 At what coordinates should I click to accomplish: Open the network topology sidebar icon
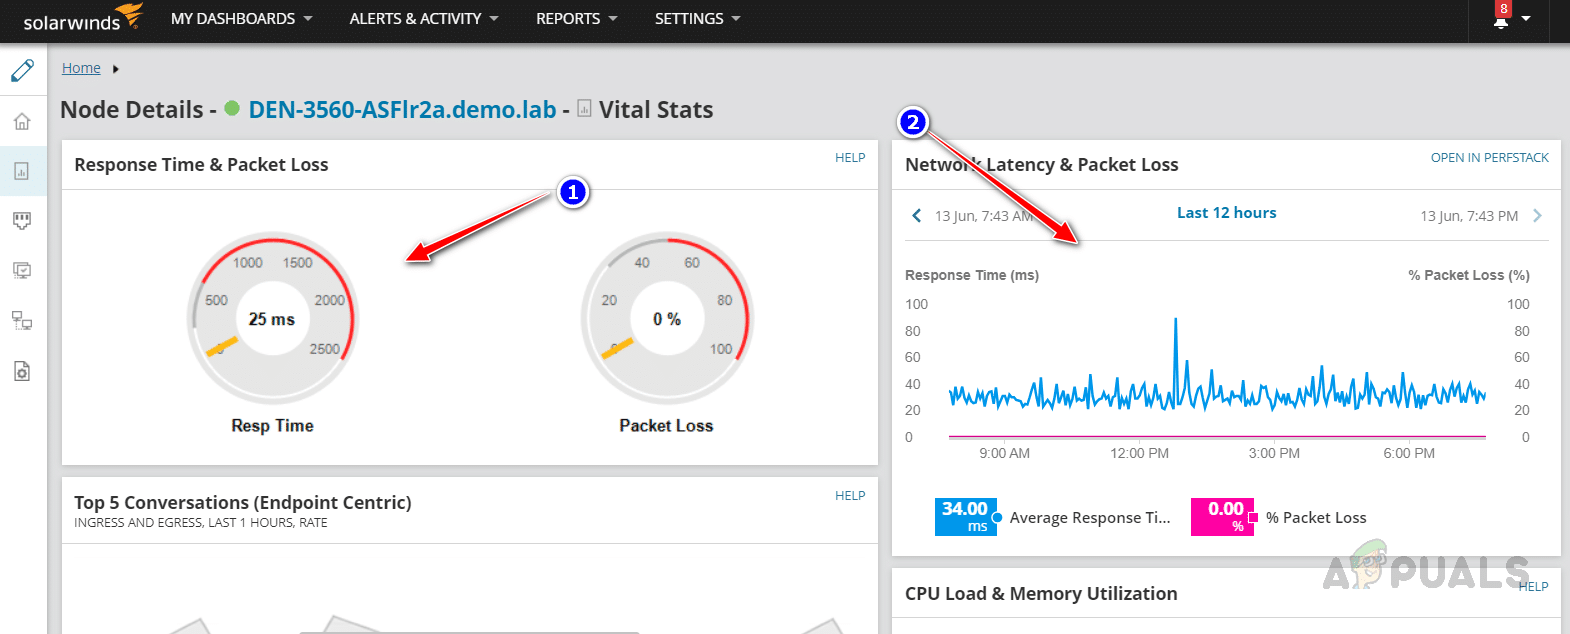pos(22,320)
